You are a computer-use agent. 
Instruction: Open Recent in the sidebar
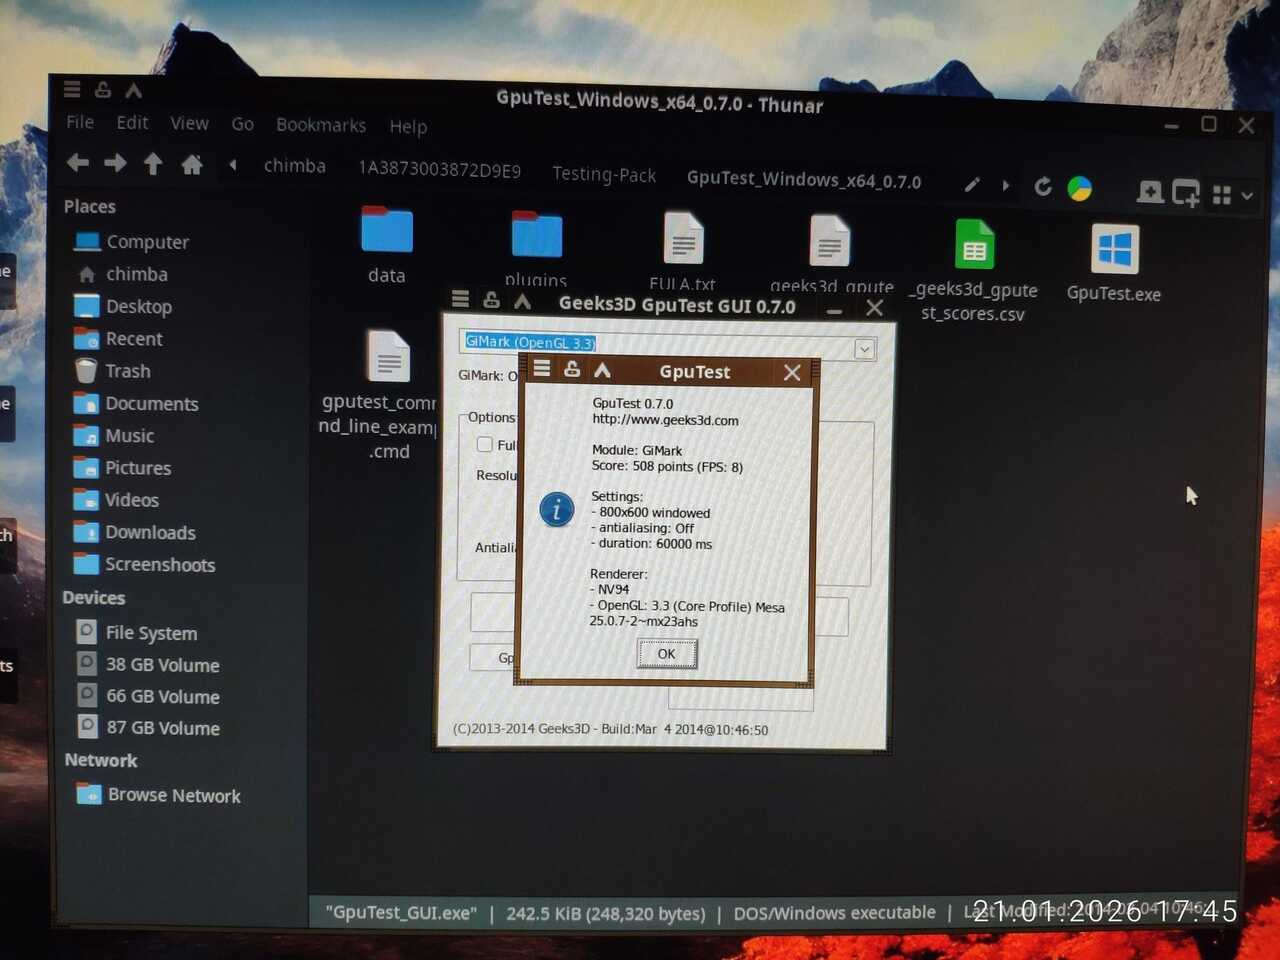coord(119,339)
